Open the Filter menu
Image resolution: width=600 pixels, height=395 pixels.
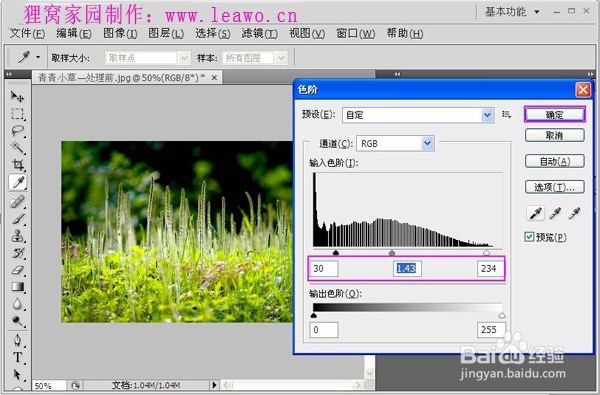[x=259, y=34]
